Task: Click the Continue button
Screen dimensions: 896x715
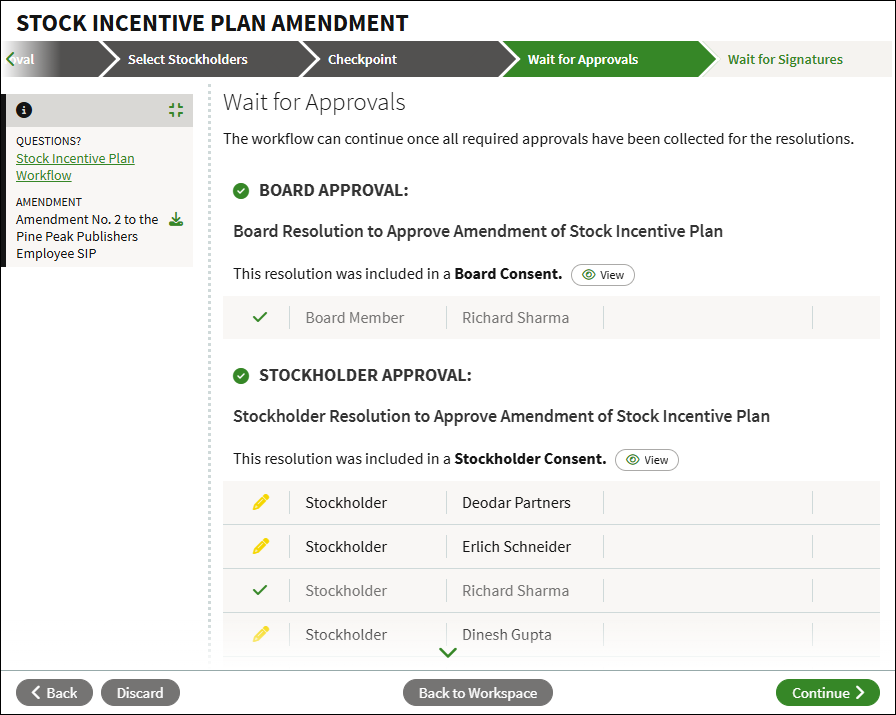Action: pos(827,693)
